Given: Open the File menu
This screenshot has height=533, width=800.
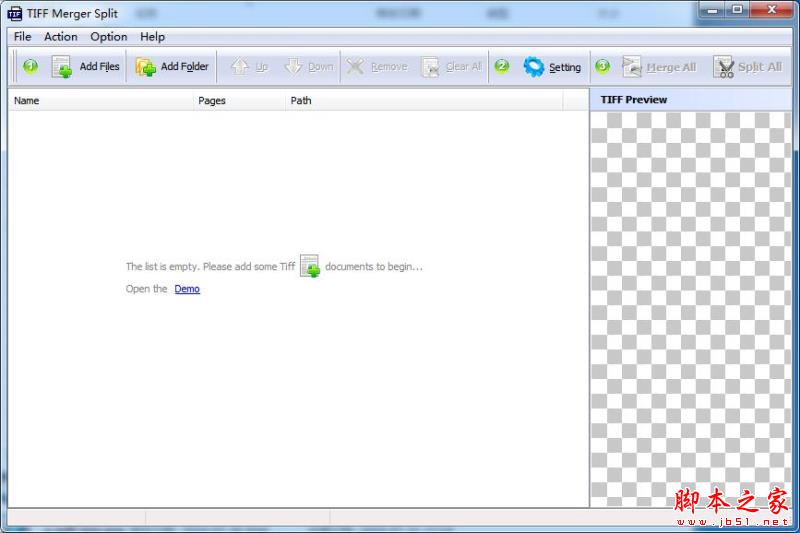Looking at the screenshot, I should click(22, 37).
